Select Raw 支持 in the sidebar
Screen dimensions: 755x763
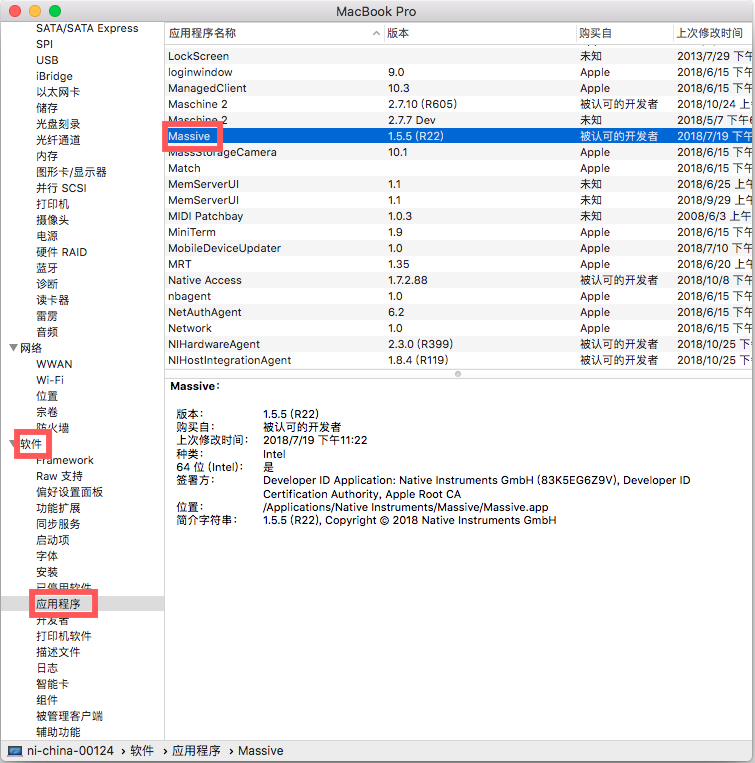point(59,476)
